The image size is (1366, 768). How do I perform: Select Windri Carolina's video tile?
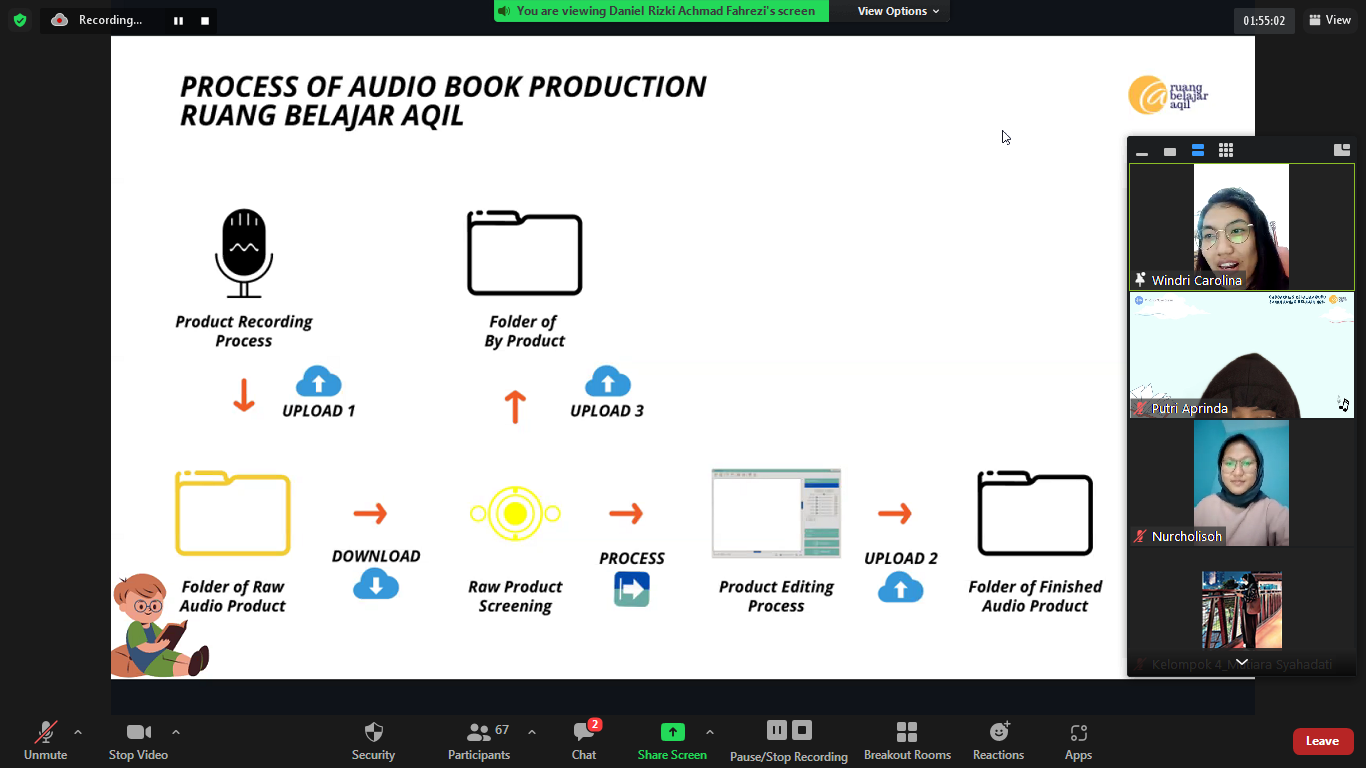[1242, 227]
